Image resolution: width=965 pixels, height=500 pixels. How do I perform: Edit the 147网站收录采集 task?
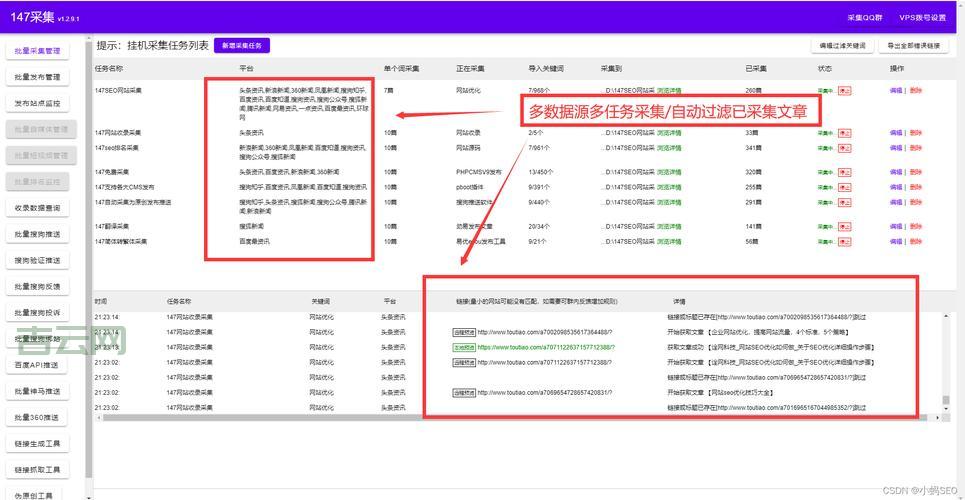click(x=895, y=132)
